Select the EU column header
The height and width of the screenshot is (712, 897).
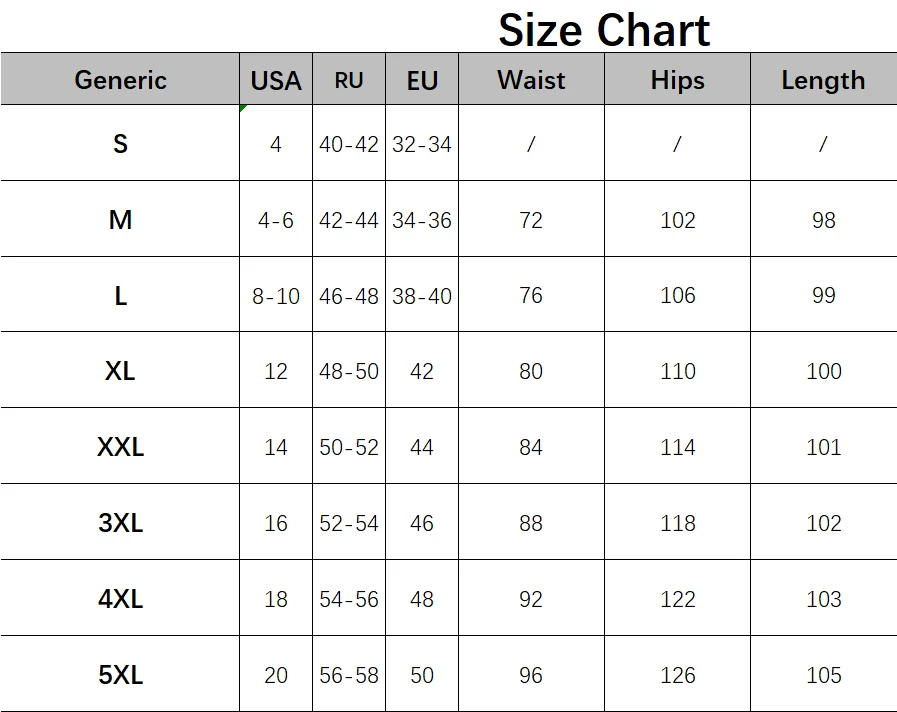pos(422,79)
